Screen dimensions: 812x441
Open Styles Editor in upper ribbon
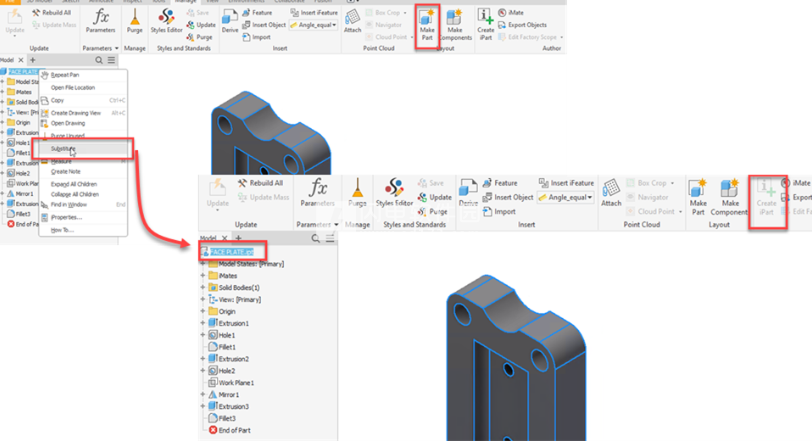point(166,22)
